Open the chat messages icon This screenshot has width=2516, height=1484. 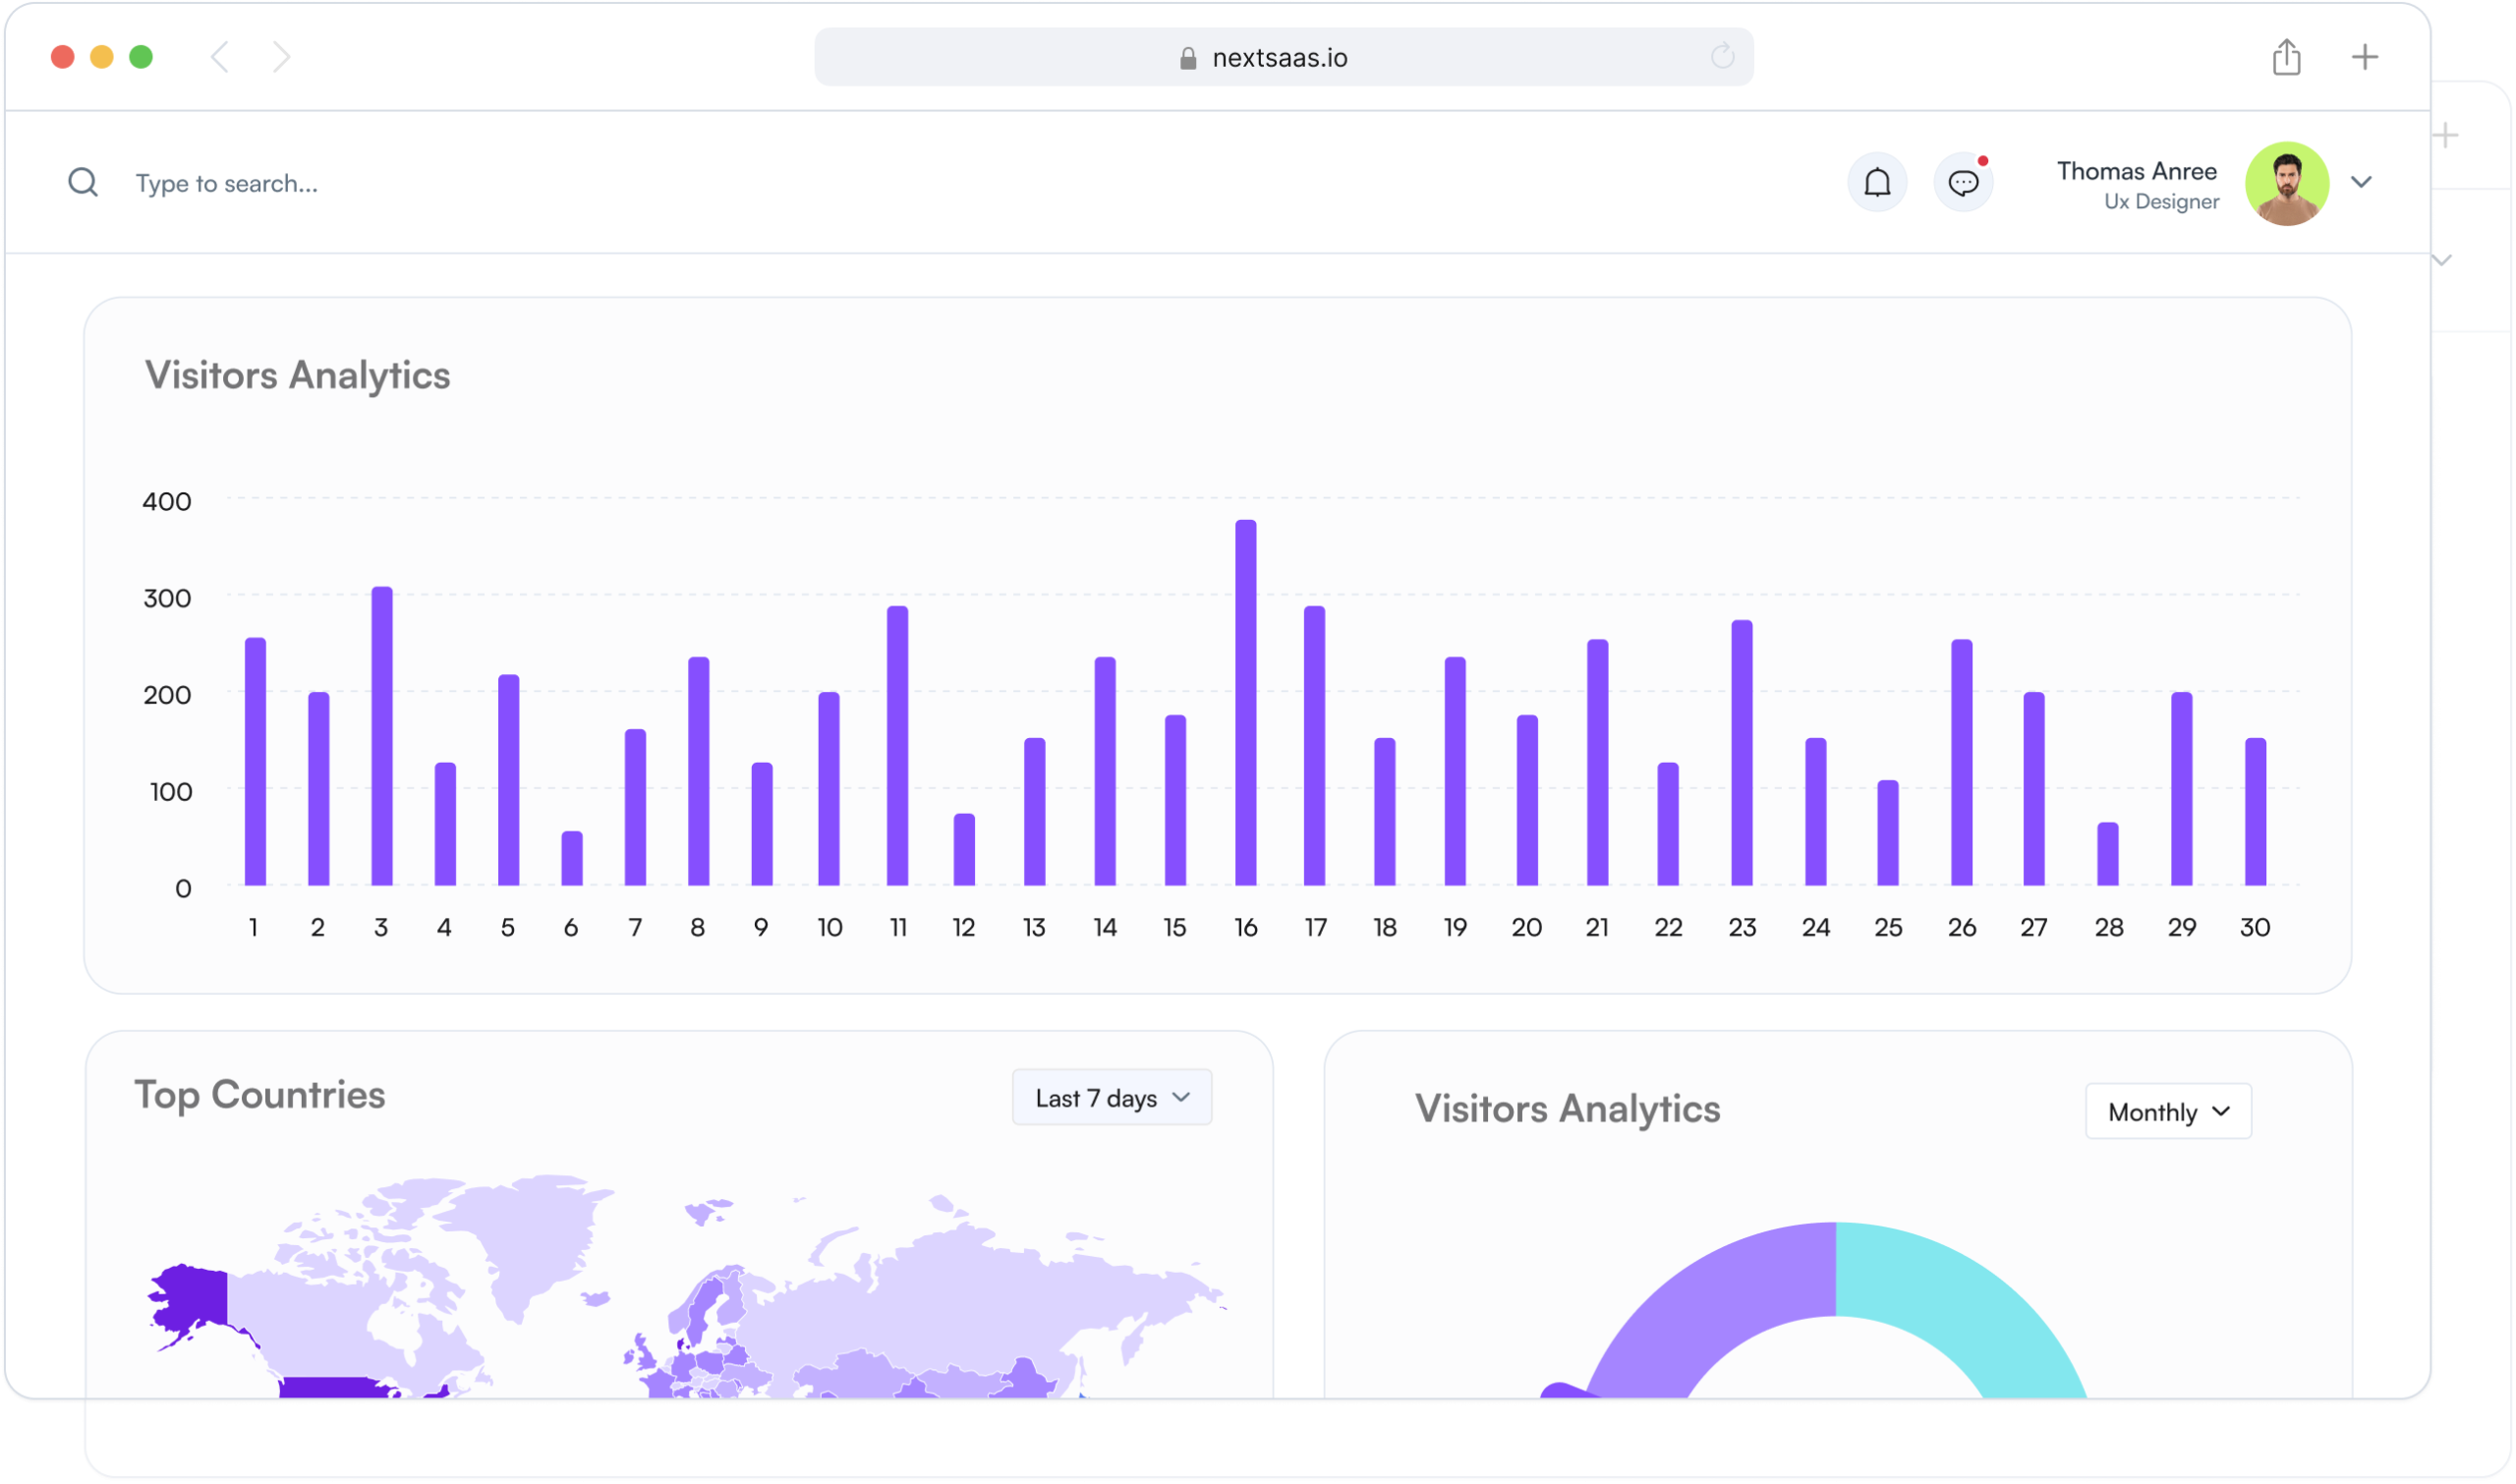[x=1963, y=183]
